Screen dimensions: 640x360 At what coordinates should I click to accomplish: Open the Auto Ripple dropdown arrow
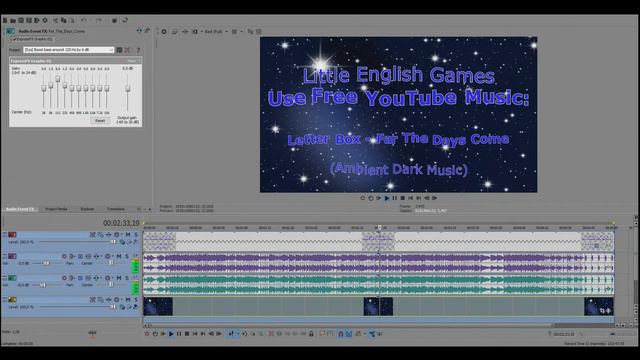(364, 334)
